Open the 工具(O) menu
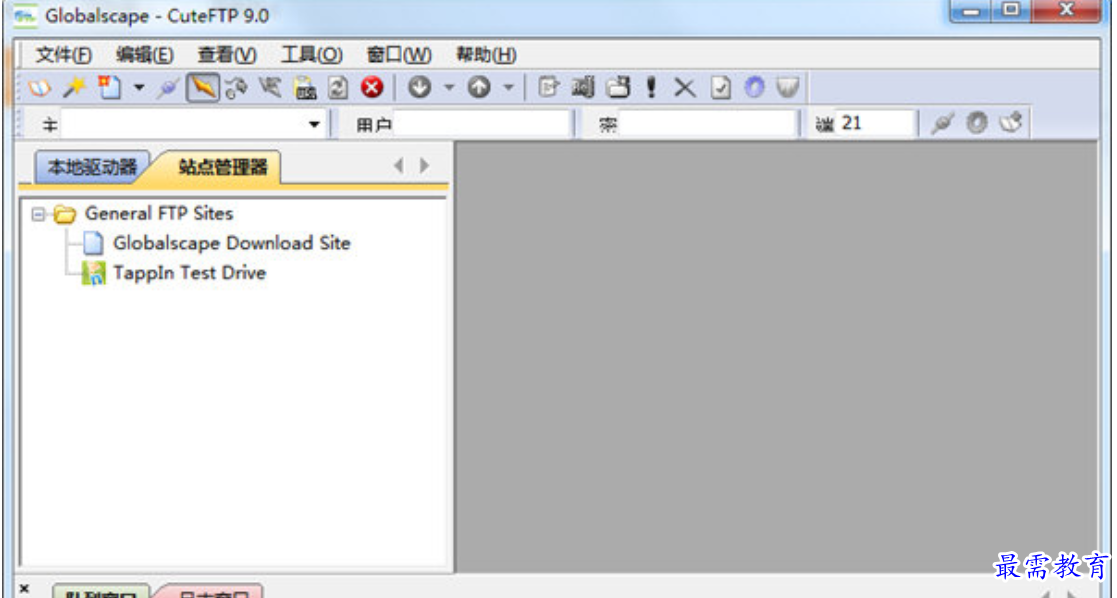 311,55
